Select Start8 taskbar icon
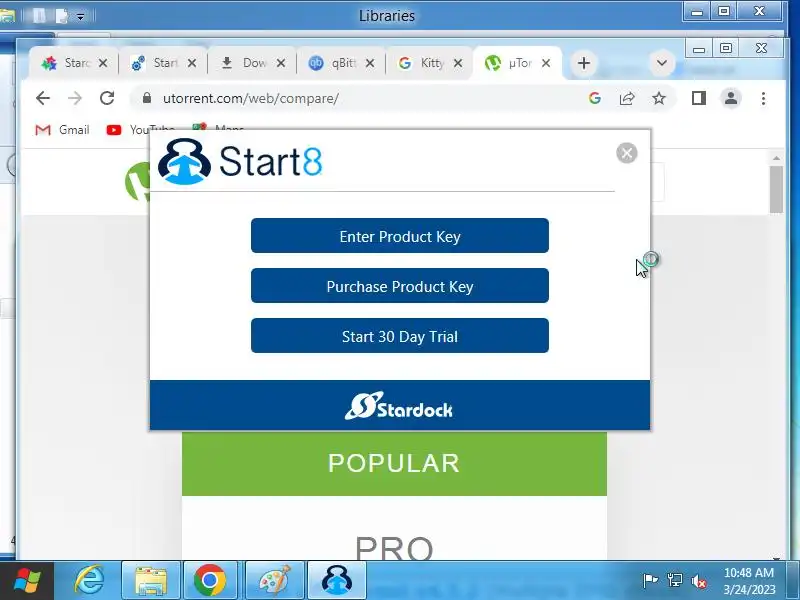 tap(336, 581)
